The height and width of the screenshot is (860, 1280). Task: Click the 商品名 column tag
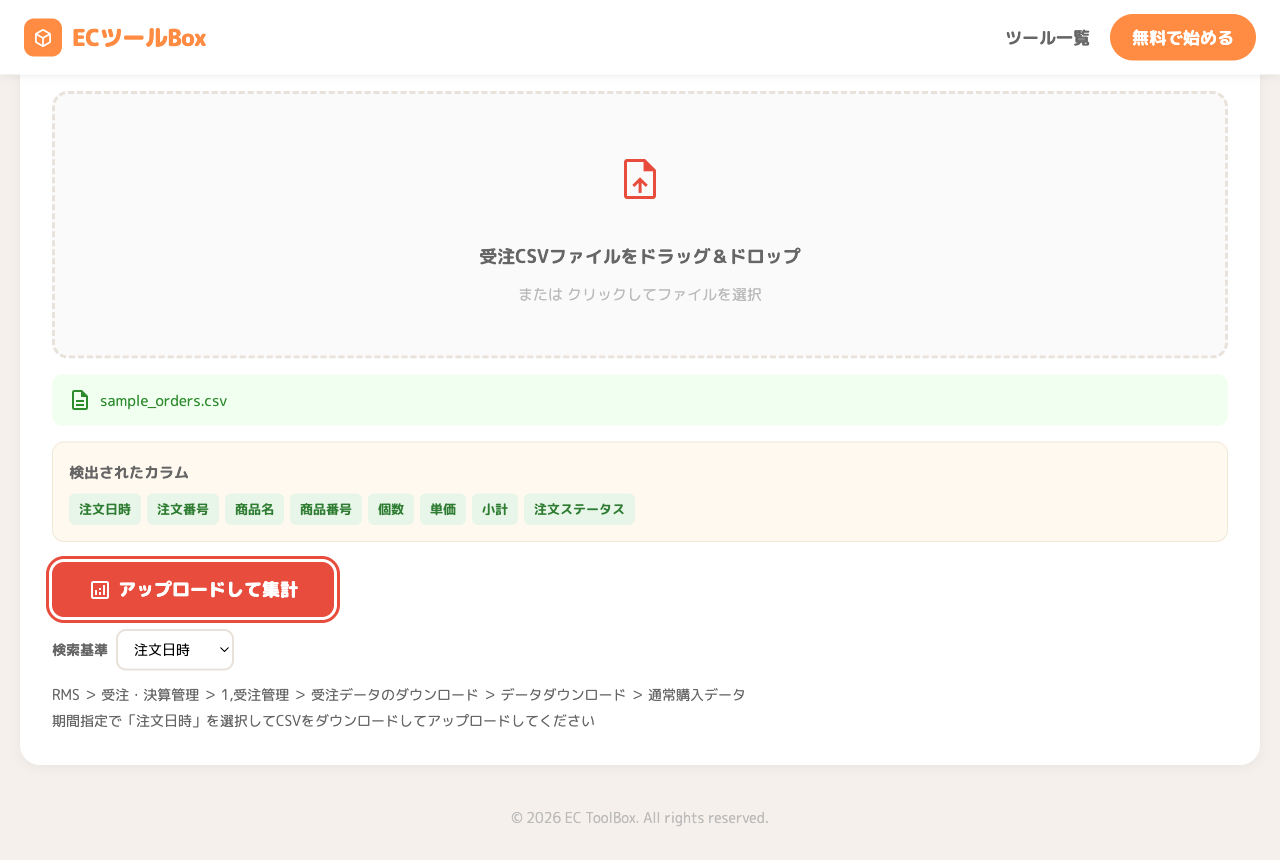tap(254, 509)
